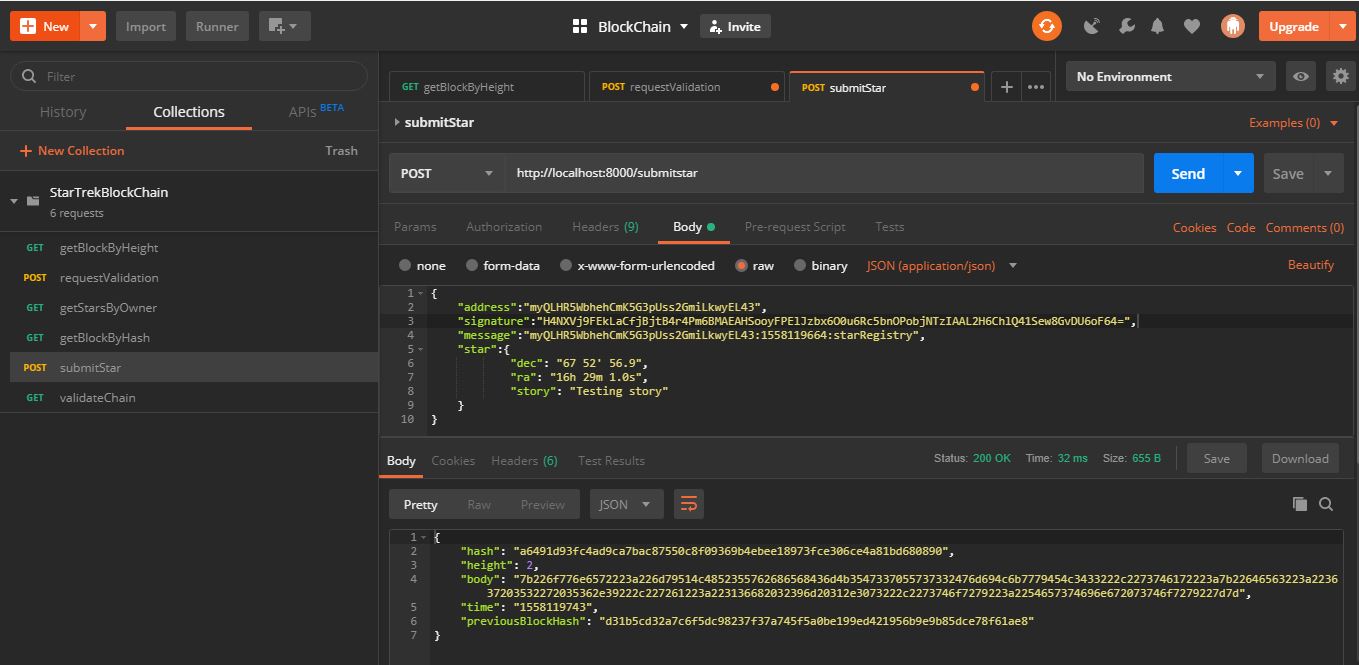
Task: Click the Beautify link
Action: (x=1311, y=265)
